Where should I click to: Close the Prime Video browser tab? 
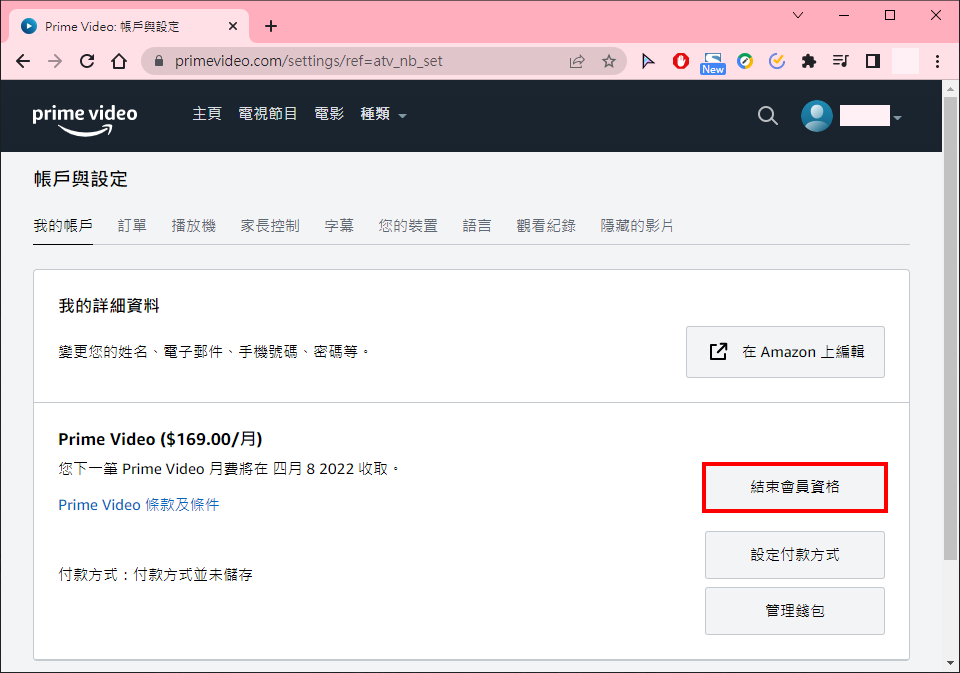pos(233,26)
